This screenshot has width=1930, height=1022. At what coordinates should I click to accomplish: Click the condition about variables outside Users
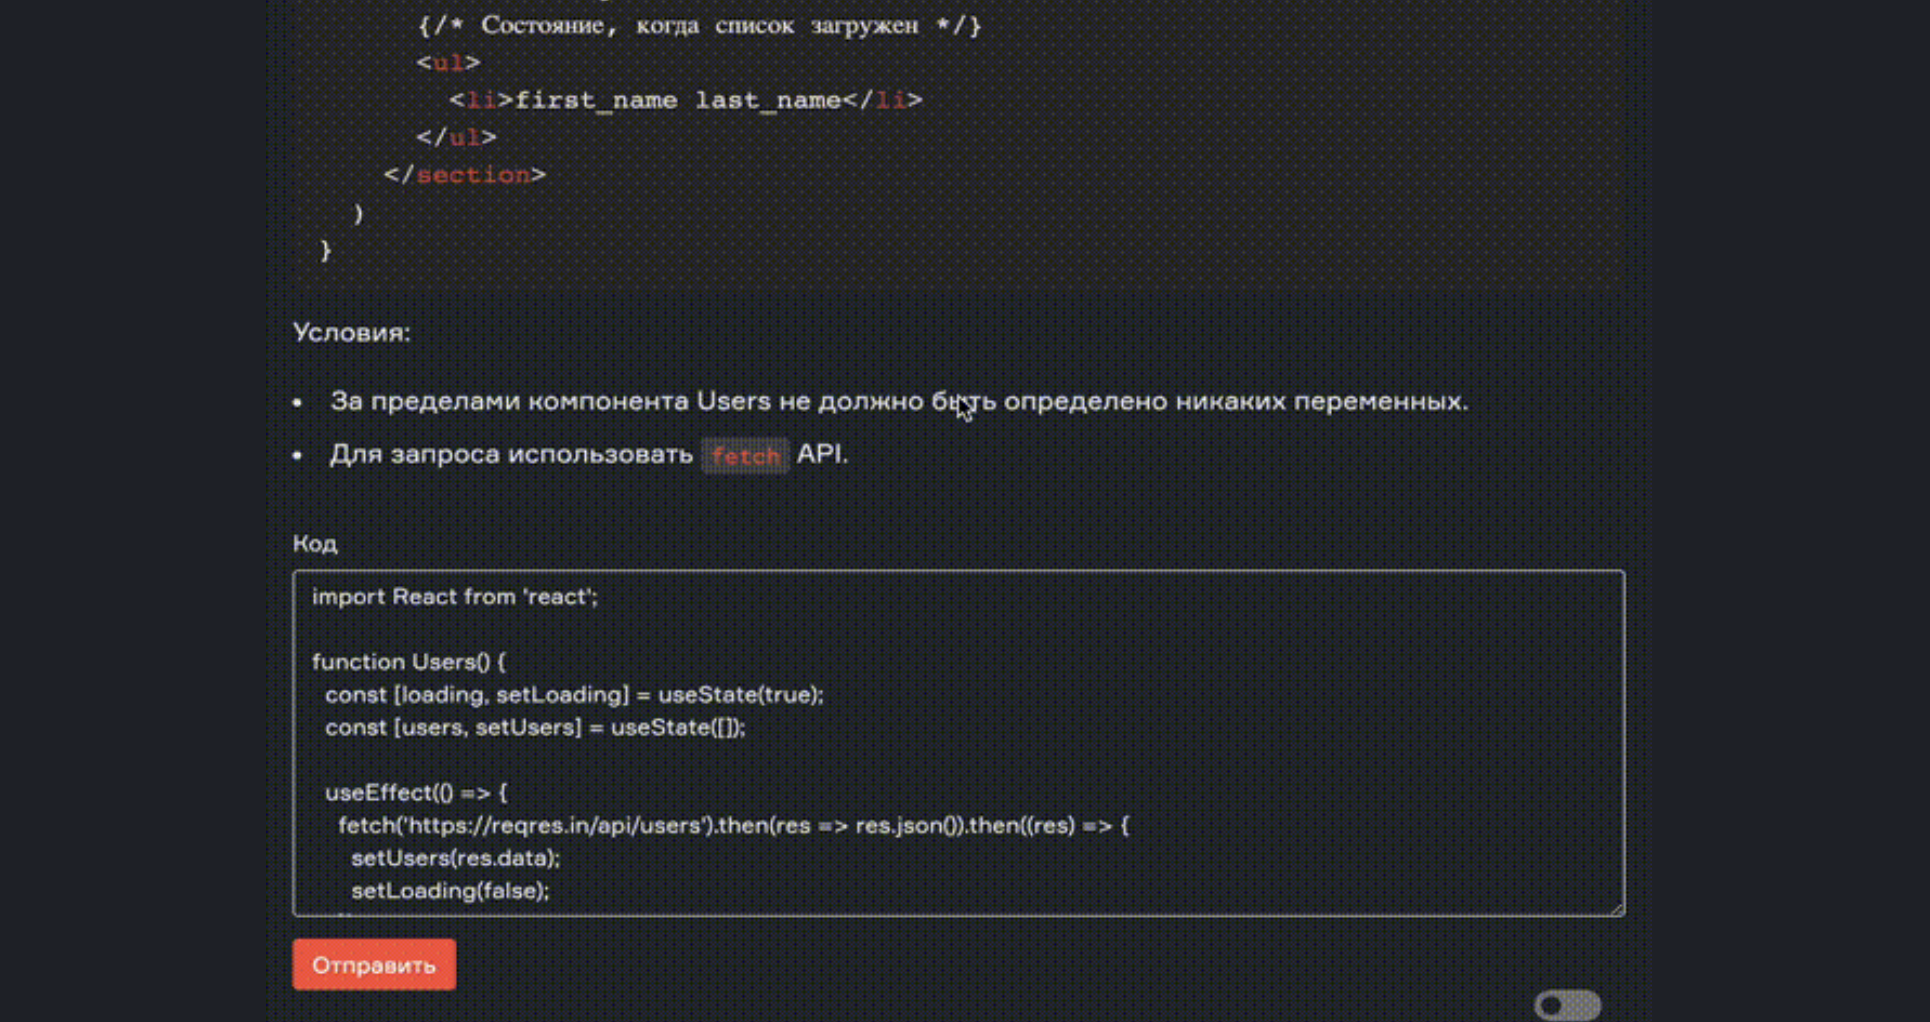(899, 401)
